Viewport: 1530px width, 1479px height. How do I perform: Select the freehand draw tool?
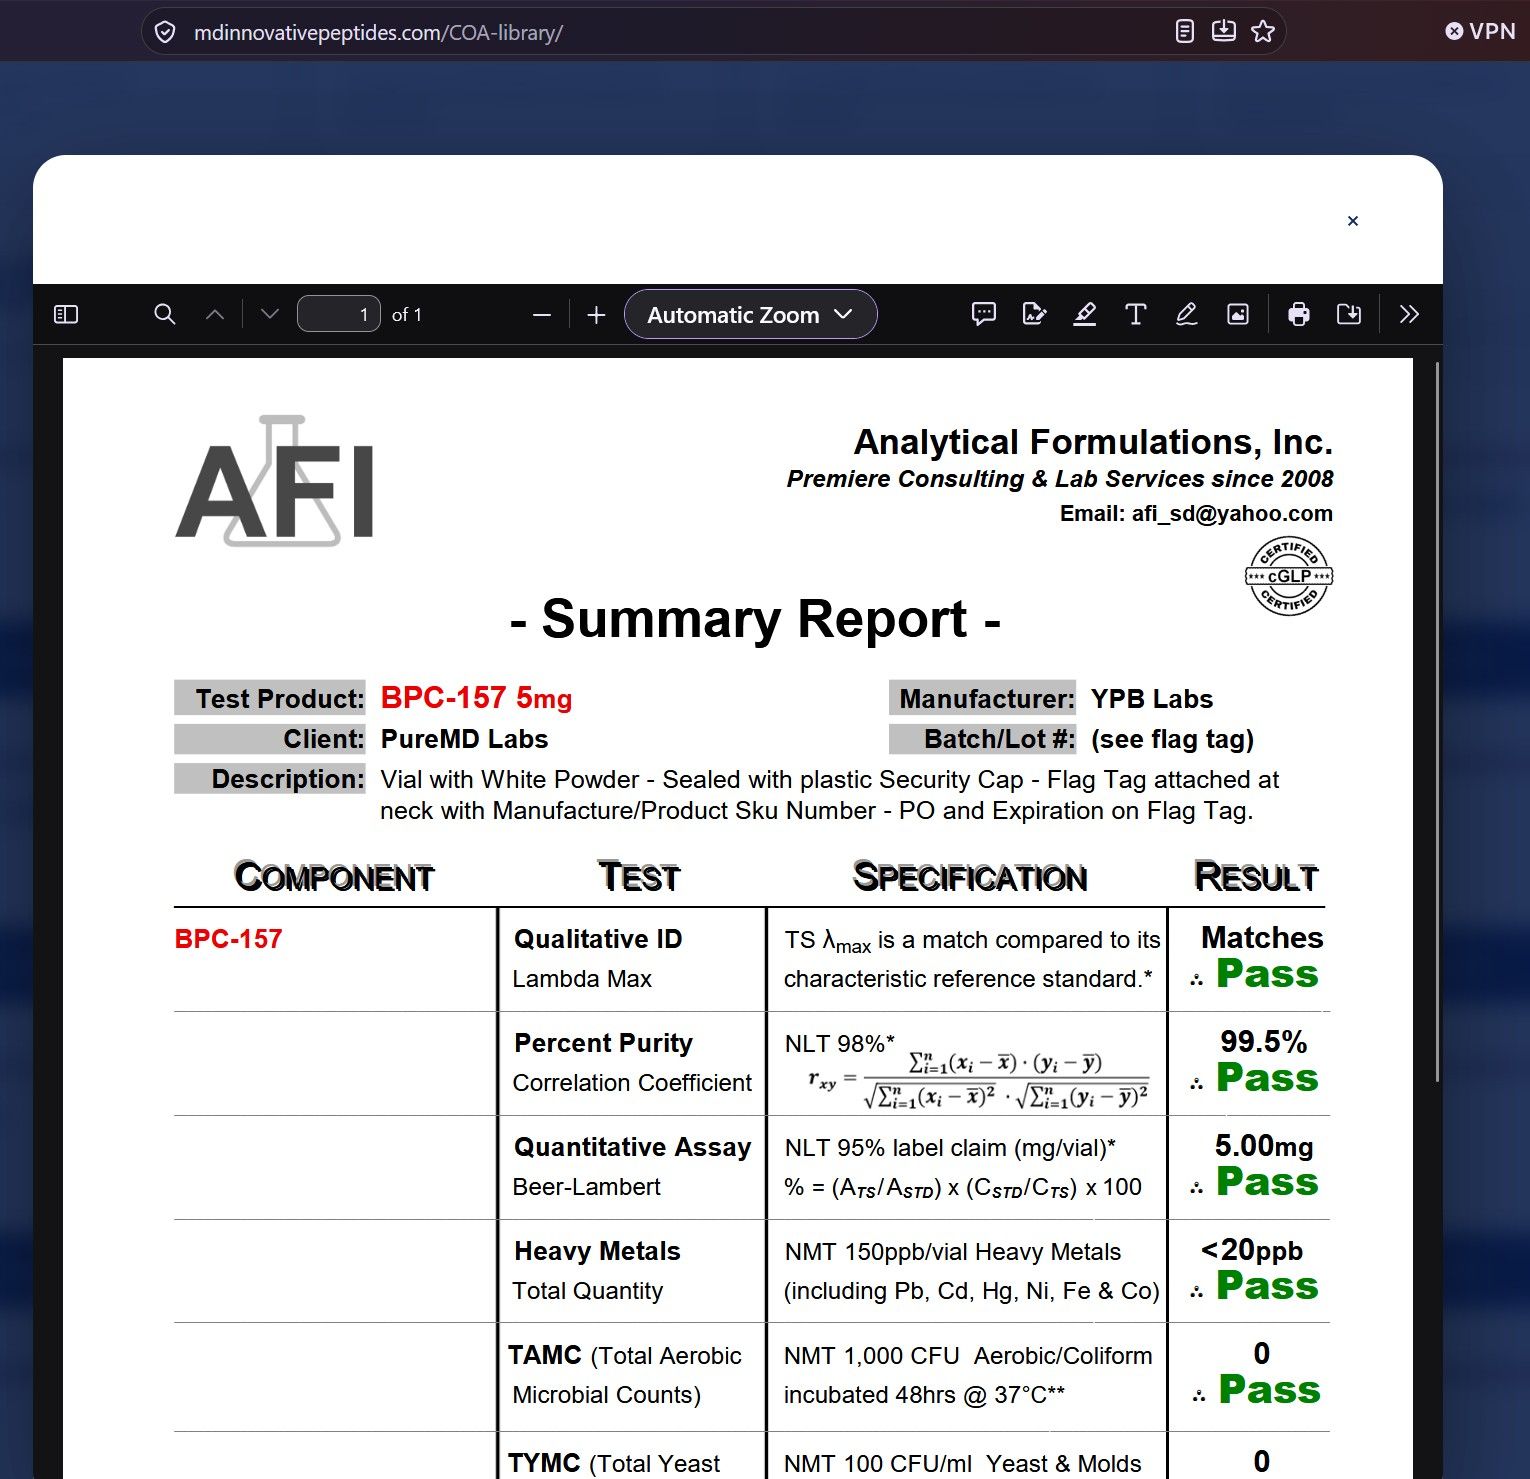coord(1187,315)
